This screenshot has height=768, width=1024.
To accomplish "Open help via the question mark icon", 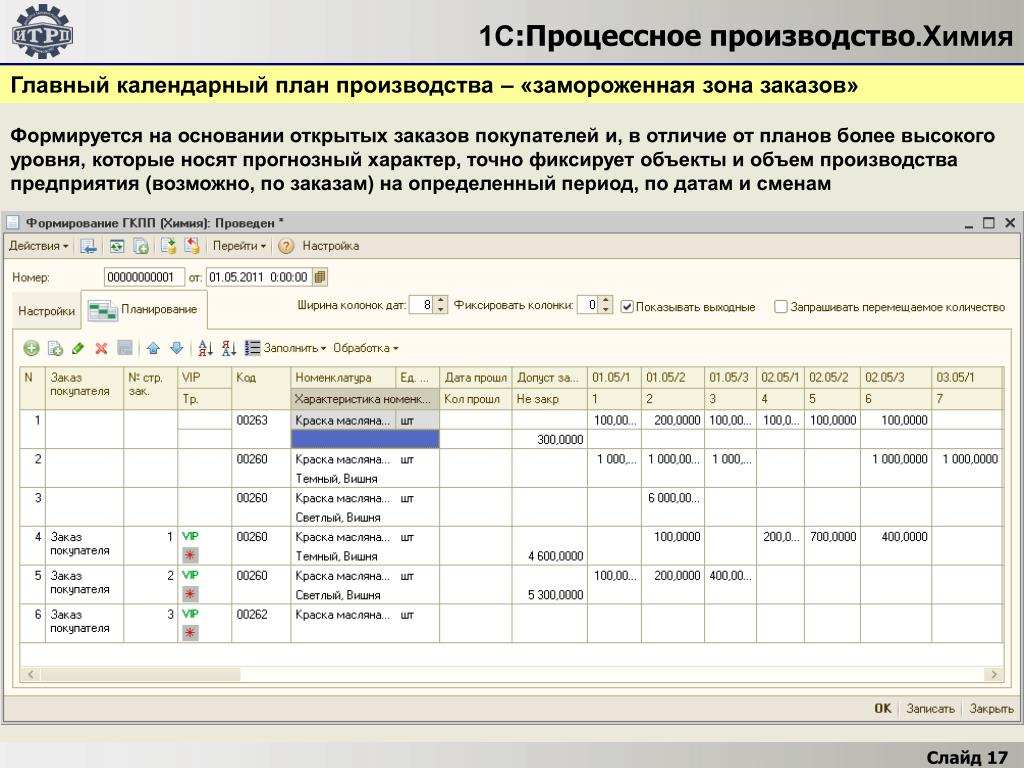I will point(285,246).
